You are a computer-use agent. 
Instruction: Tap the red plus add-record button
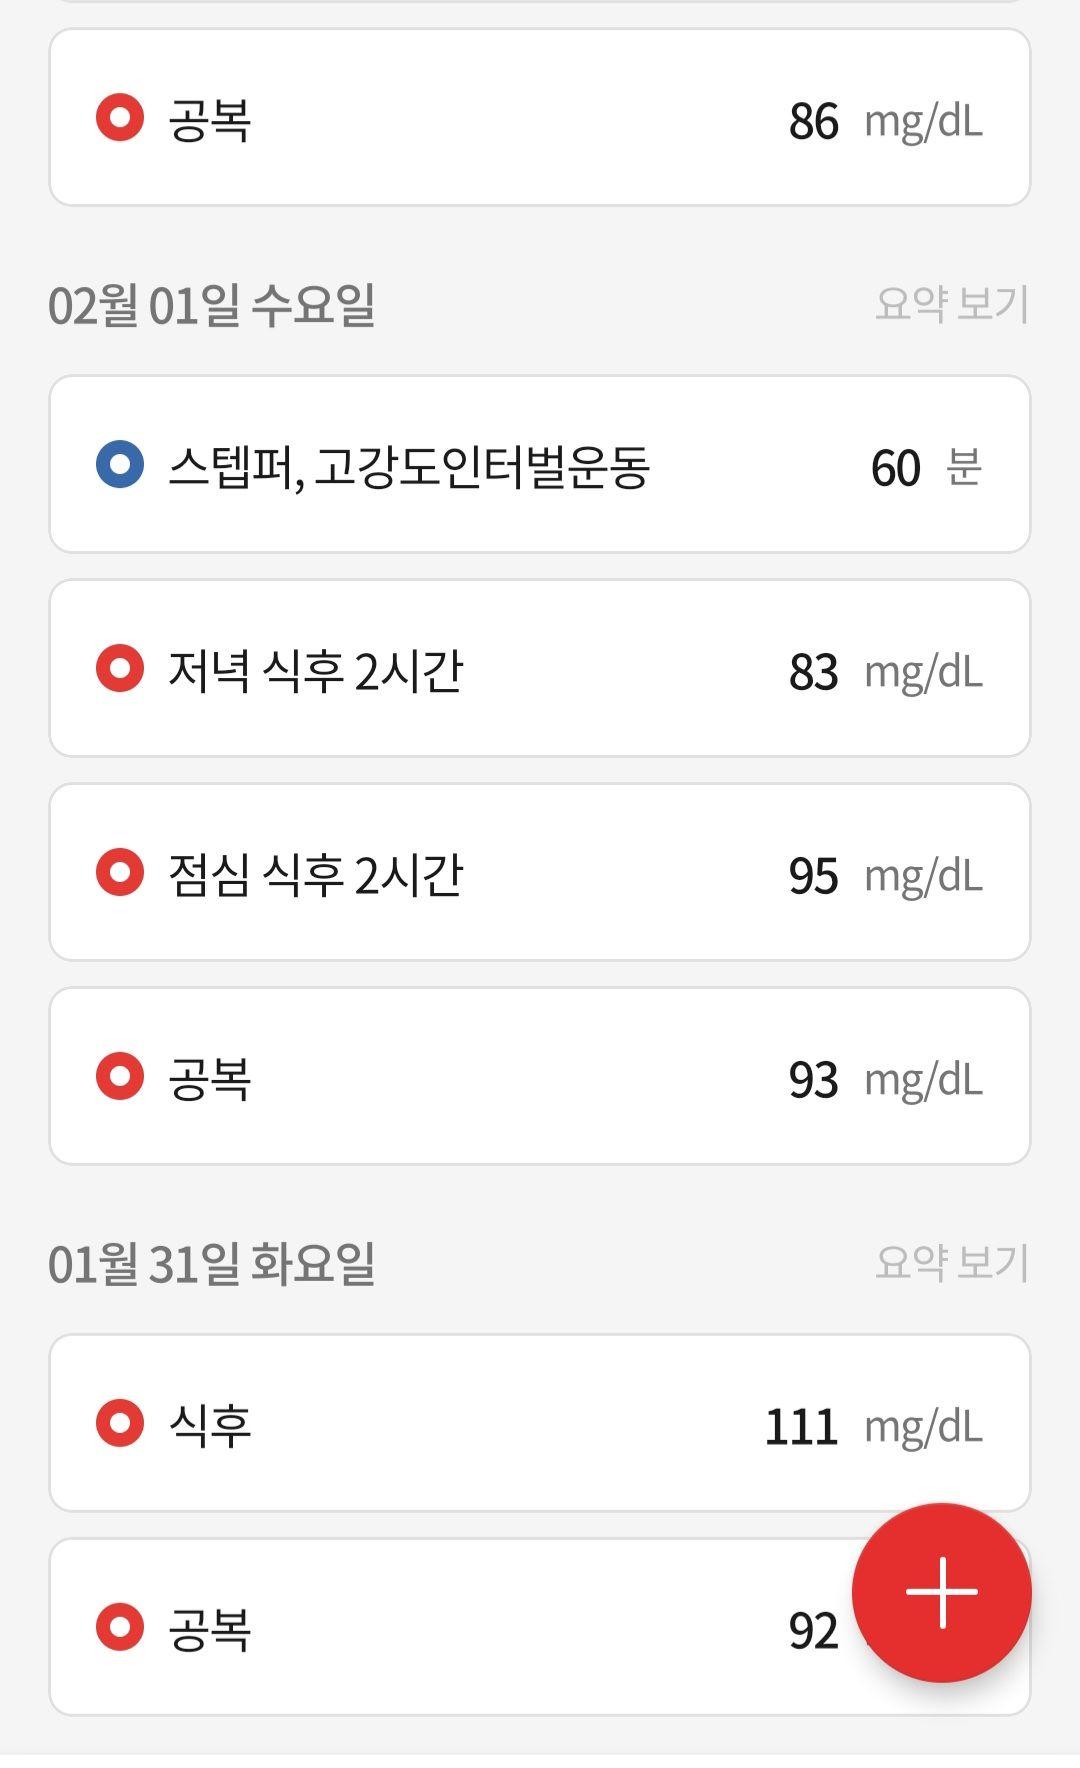click(941, 1592)
